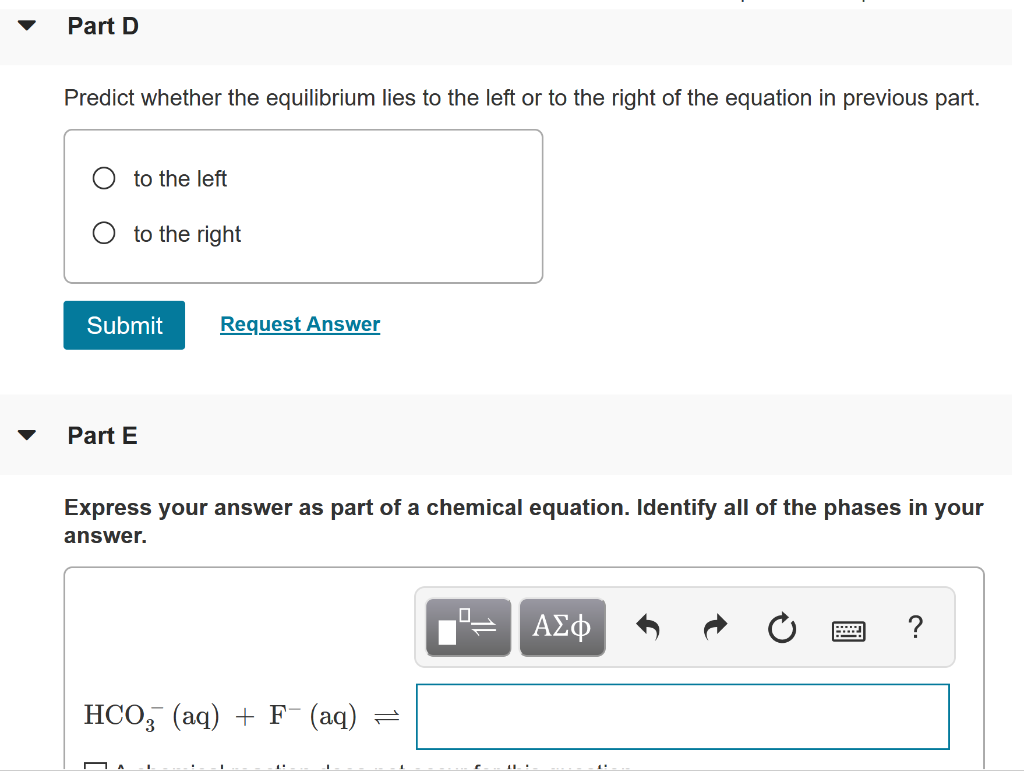Open the Request Answer link
1024x771 pixels.
300,324
